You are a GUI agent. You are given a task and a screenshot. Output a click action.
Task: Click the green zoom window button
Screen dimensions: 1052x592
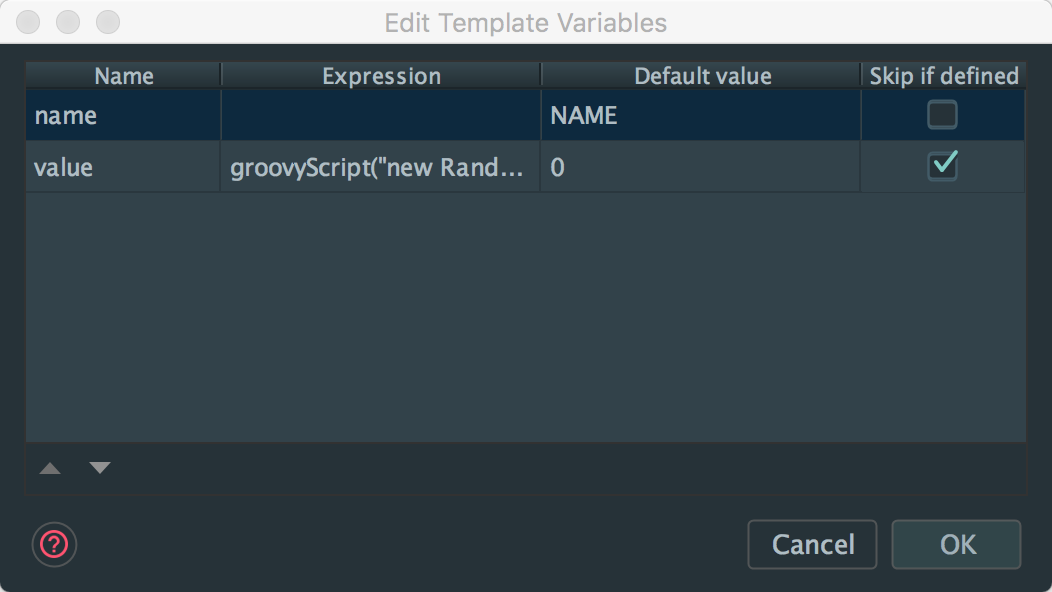(107, 22)
